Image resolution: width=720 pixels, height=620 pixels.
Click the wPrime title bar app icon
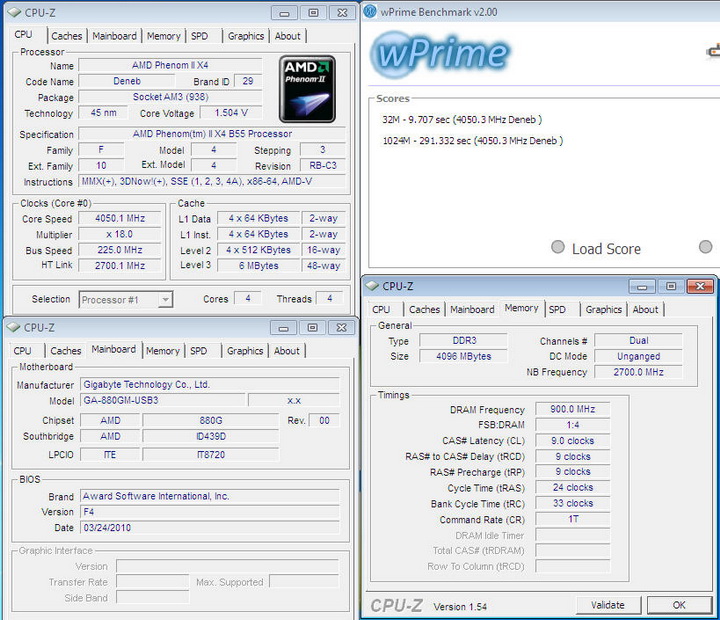pyautogui.click(x=370, y=11)
